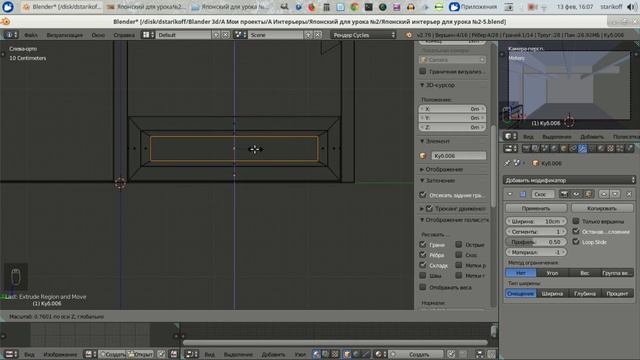Select Нет limit method
Image resolution: width=640 pixels, height=360 pixels.
click(x=521, y=273)
